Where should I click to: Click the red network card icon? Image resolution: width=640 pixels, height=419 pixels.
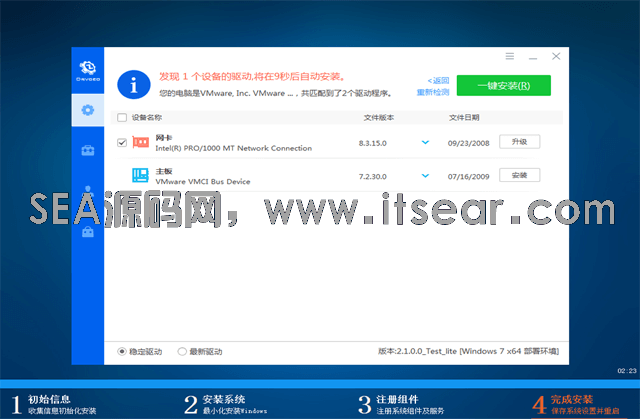[x=141, y=142]
